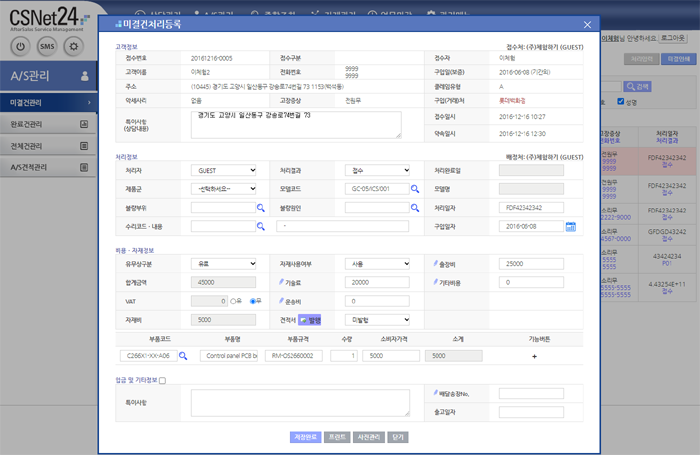Click the 기술료 20000 input field
700x455 pixels.
(x=377, y=282)
